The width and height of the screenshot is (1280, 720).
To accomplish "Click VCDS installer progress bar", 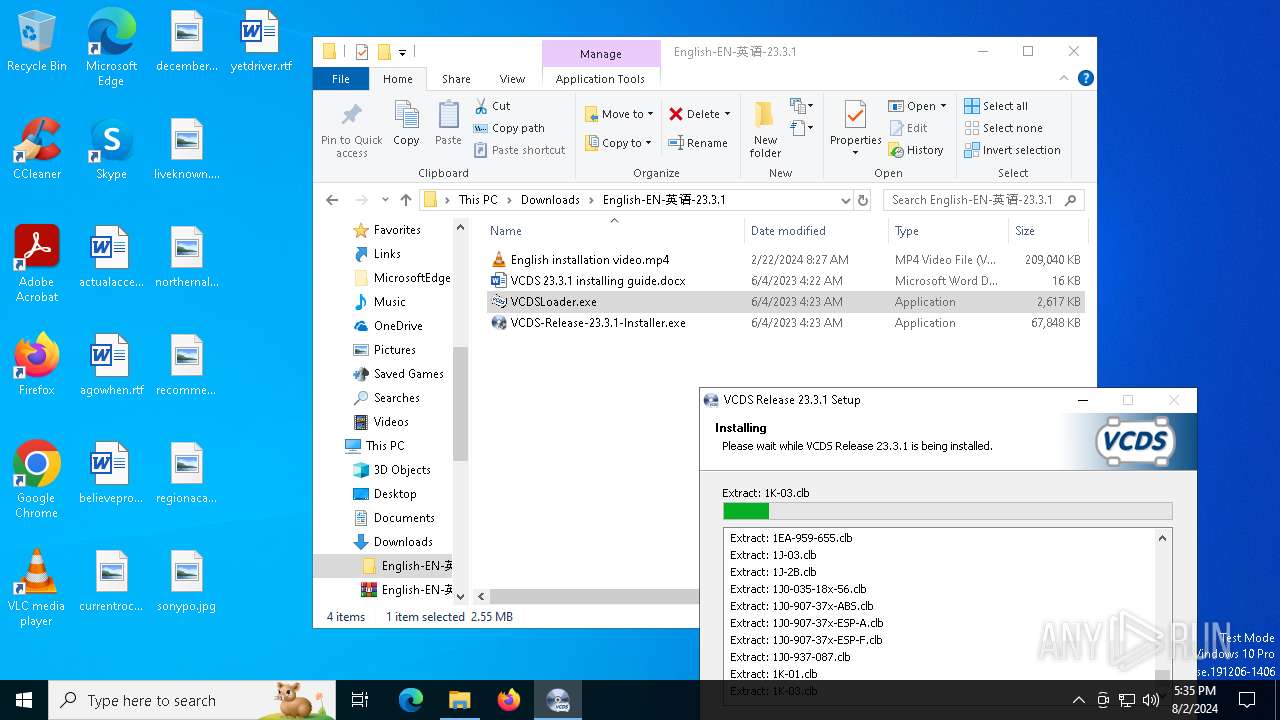I will click(947, 511).
